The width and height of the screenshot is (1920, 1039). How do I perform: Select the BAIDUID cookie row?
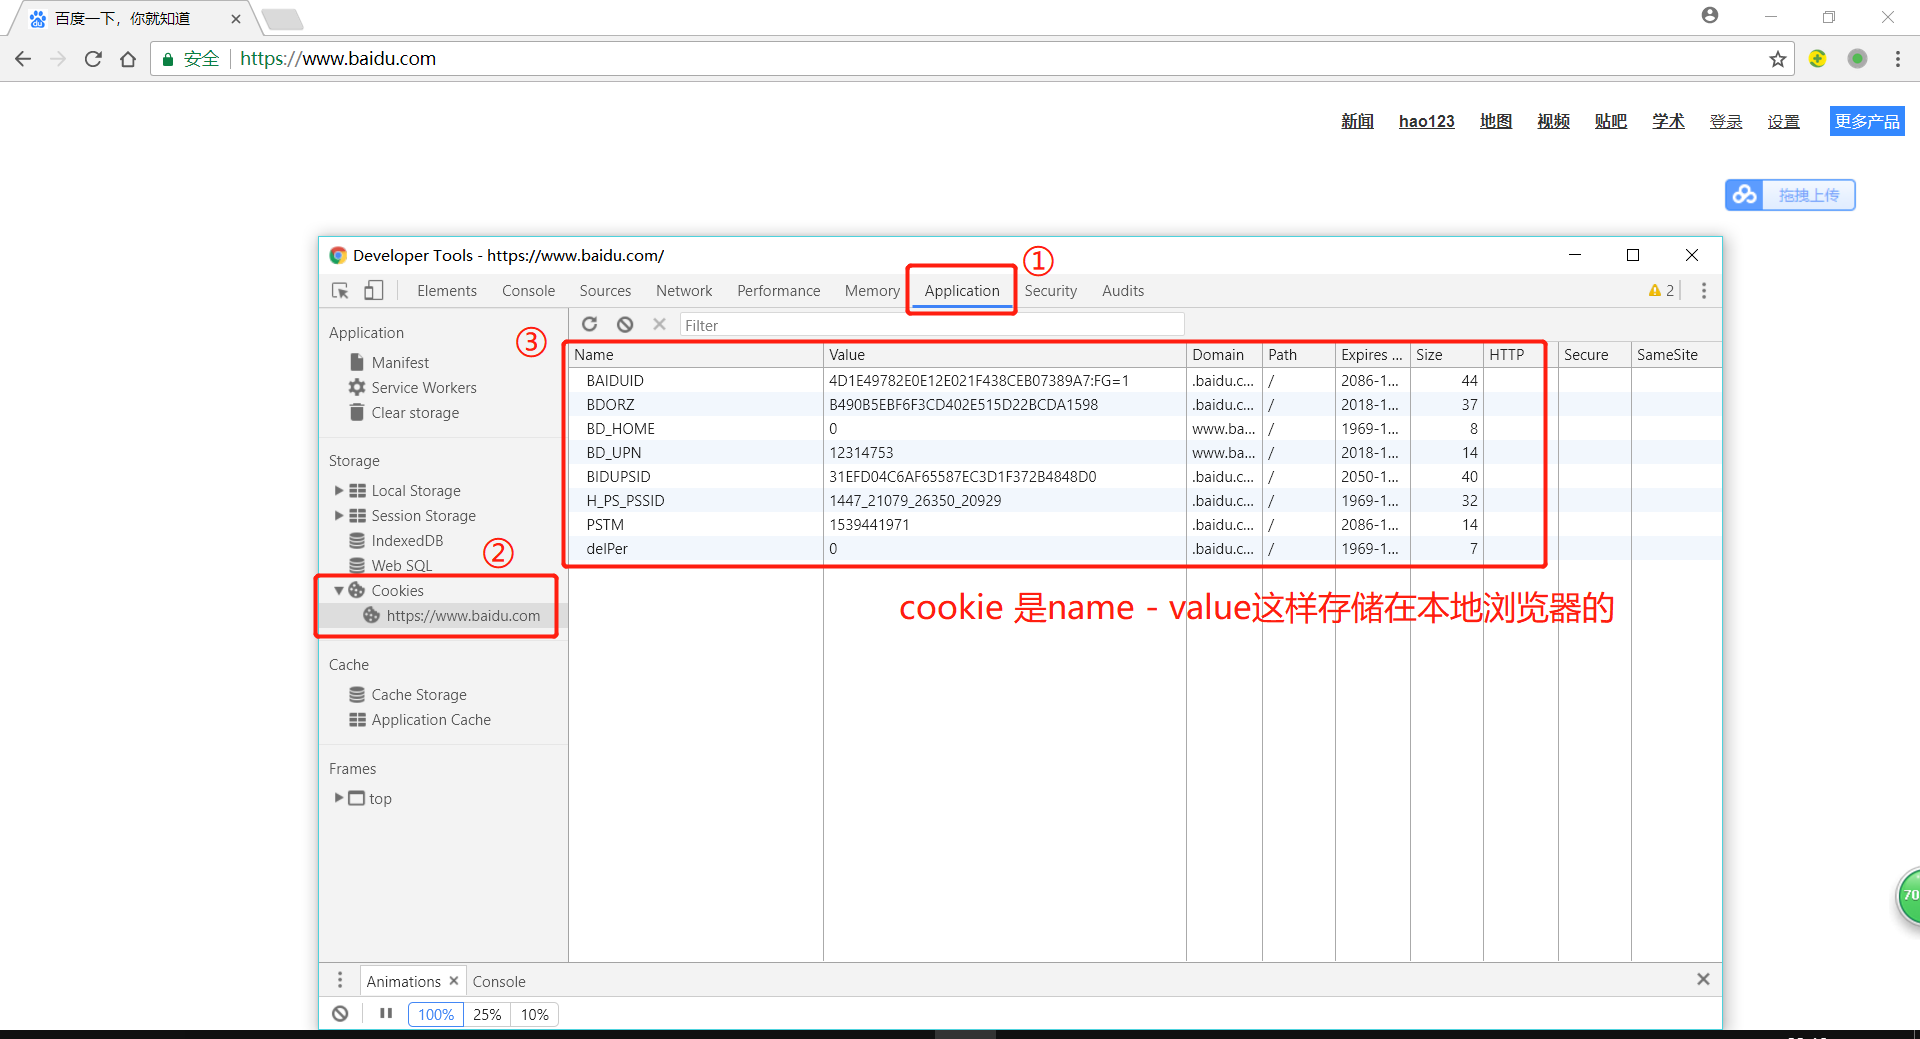pyautogui.click(x=1145, y=380)
